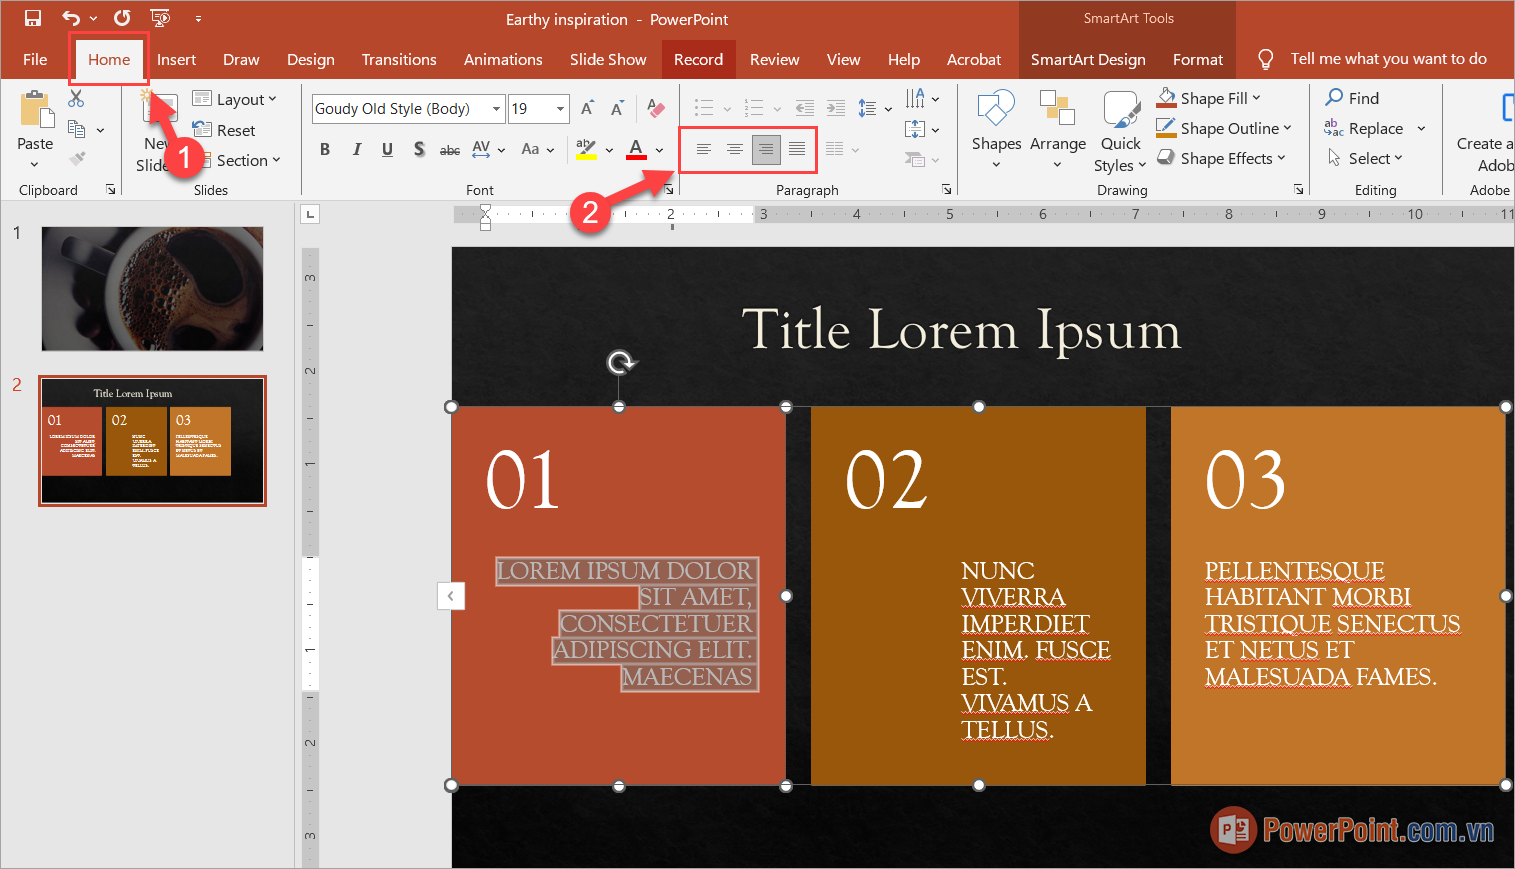
Task: Open the SmartArt Design tab
Action: pos(1088,59)
